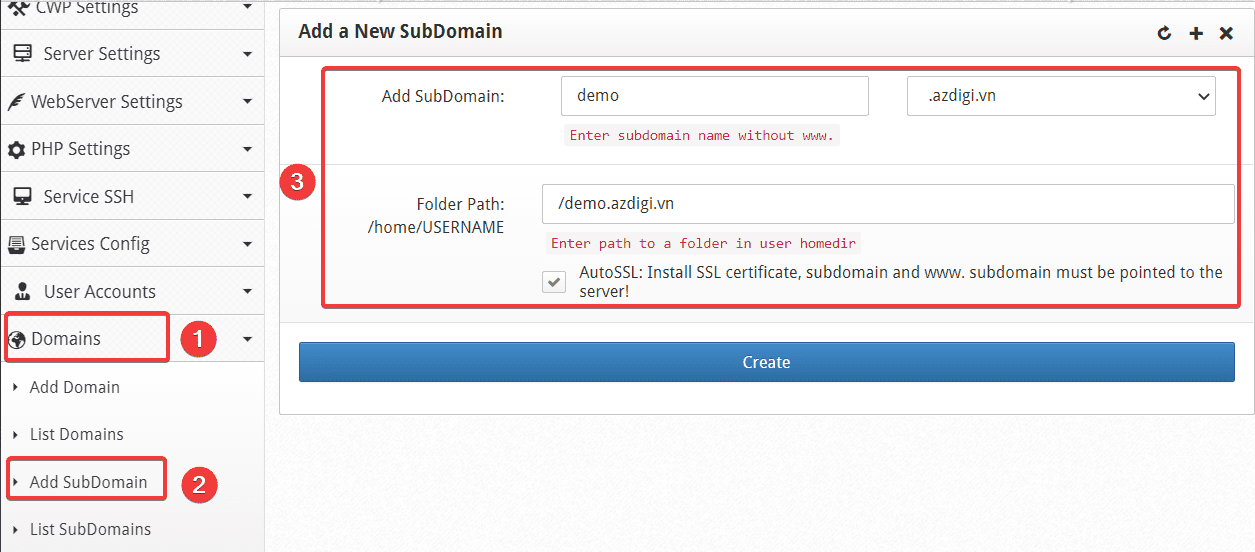Select Add Domain menu entry

pos(74,387)
